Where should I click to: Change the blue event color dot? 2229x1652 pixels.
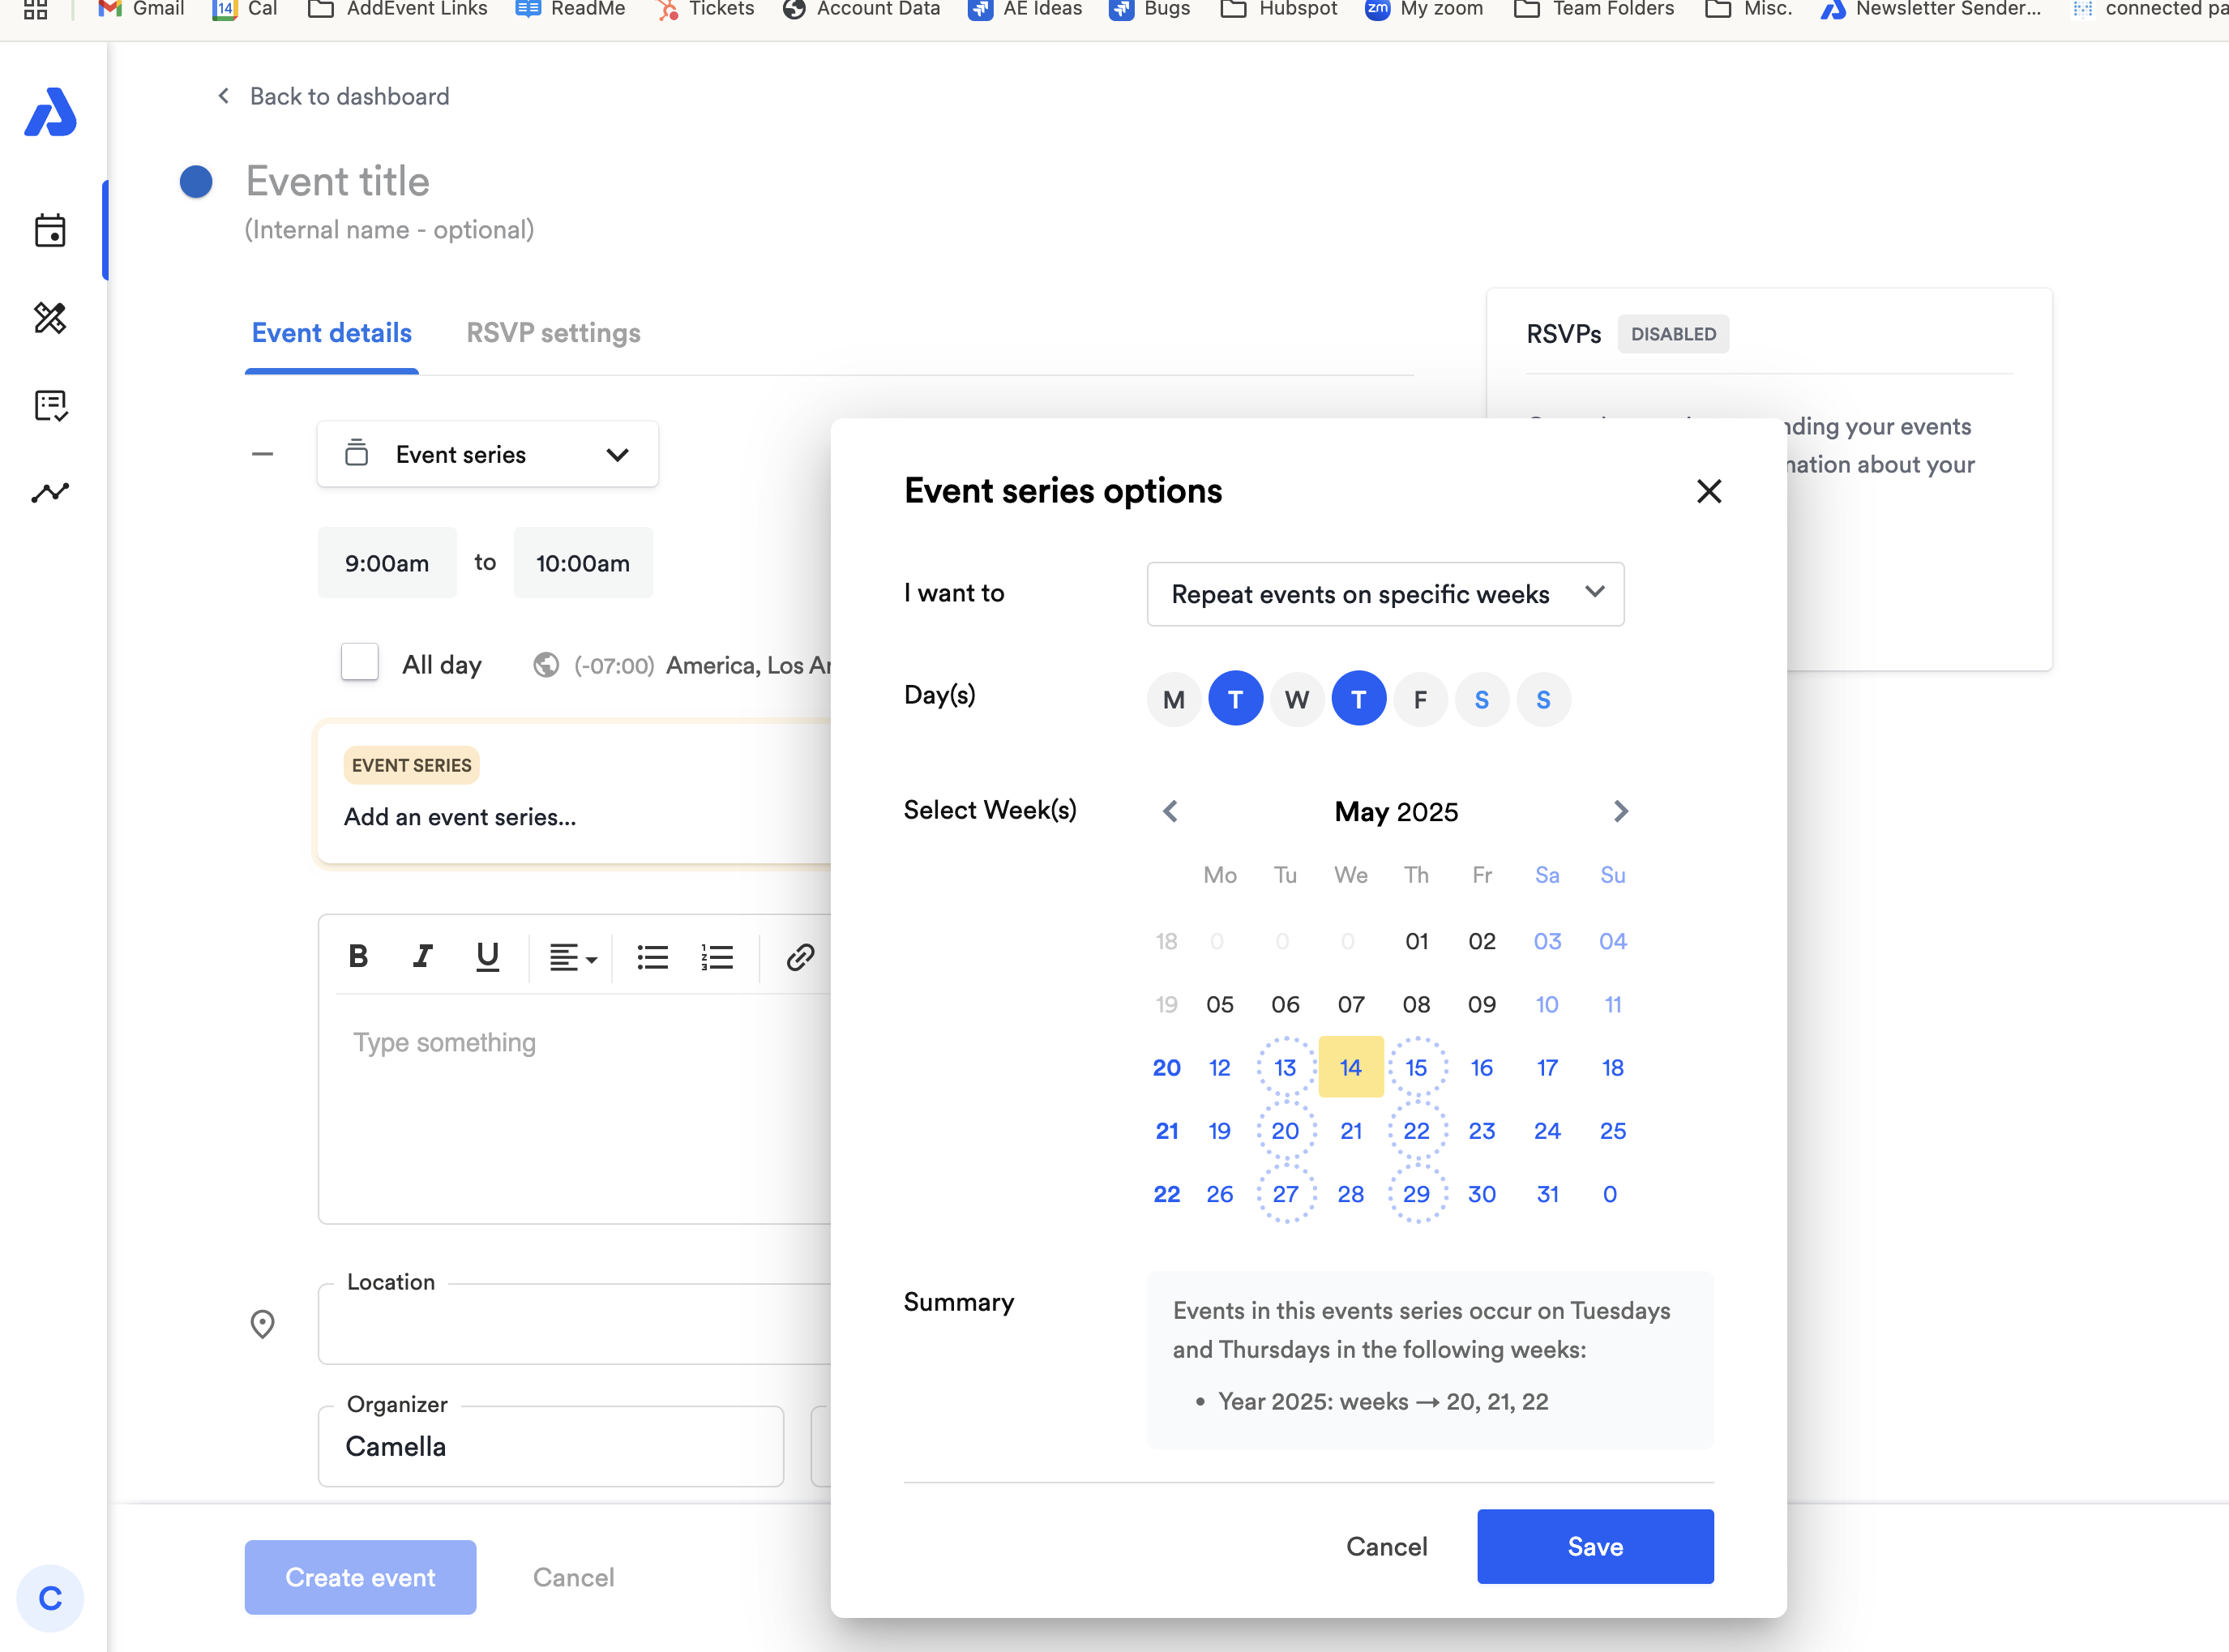coord(196,182)
